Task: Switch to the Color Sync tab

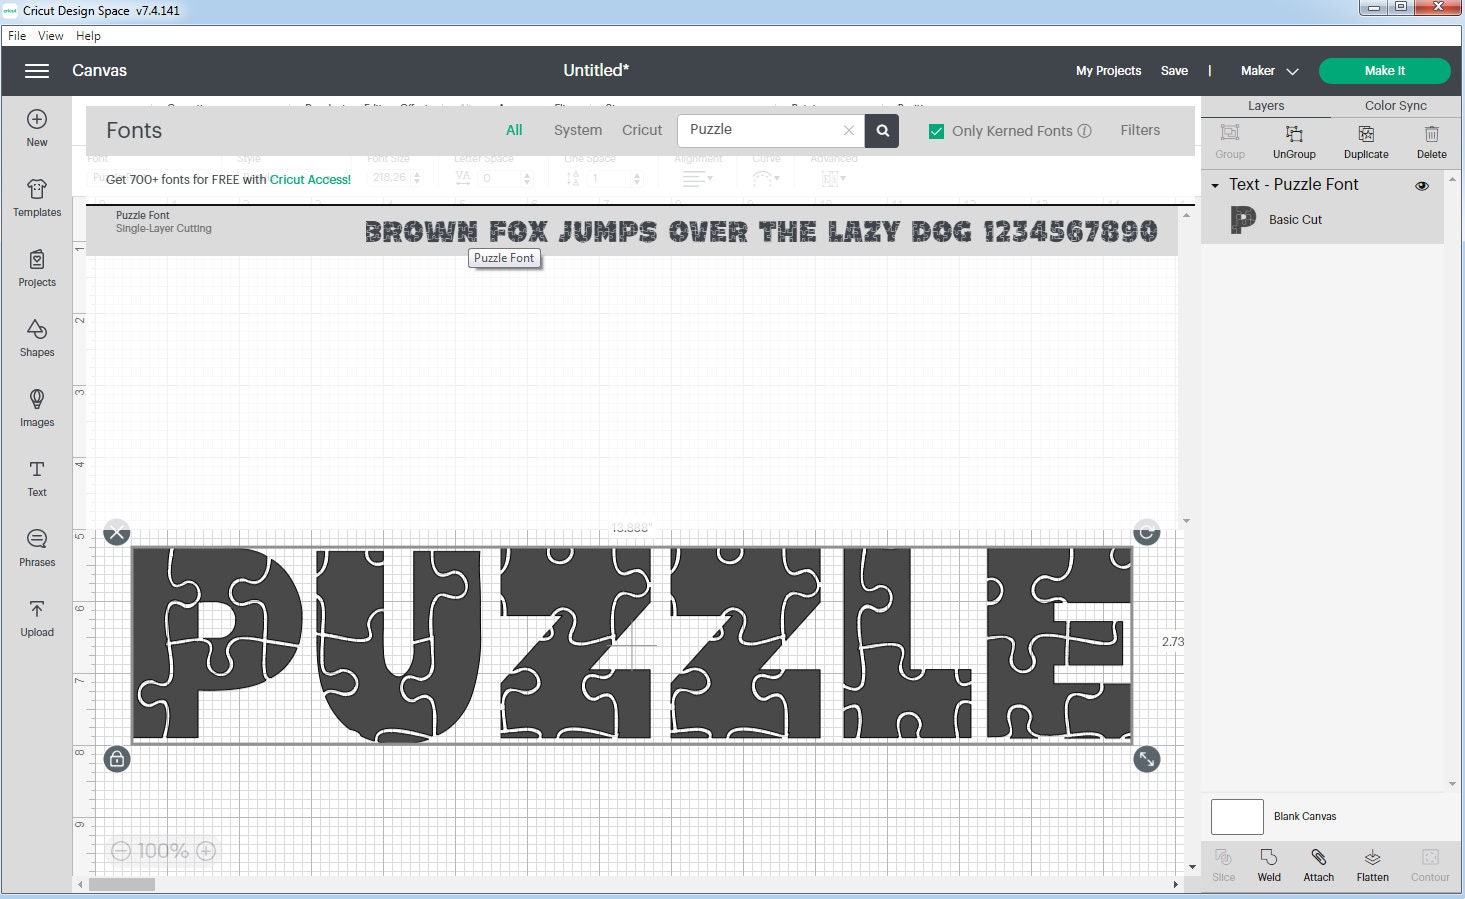Action: pos(1394,105)
